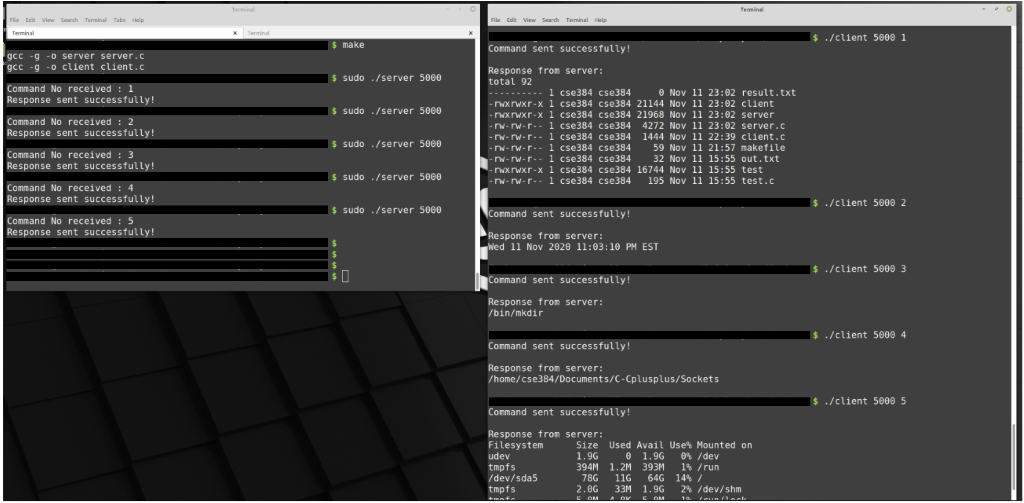Click 'Command No received : 1' line
Viewport: 1024px width, 503px height.
70,89
